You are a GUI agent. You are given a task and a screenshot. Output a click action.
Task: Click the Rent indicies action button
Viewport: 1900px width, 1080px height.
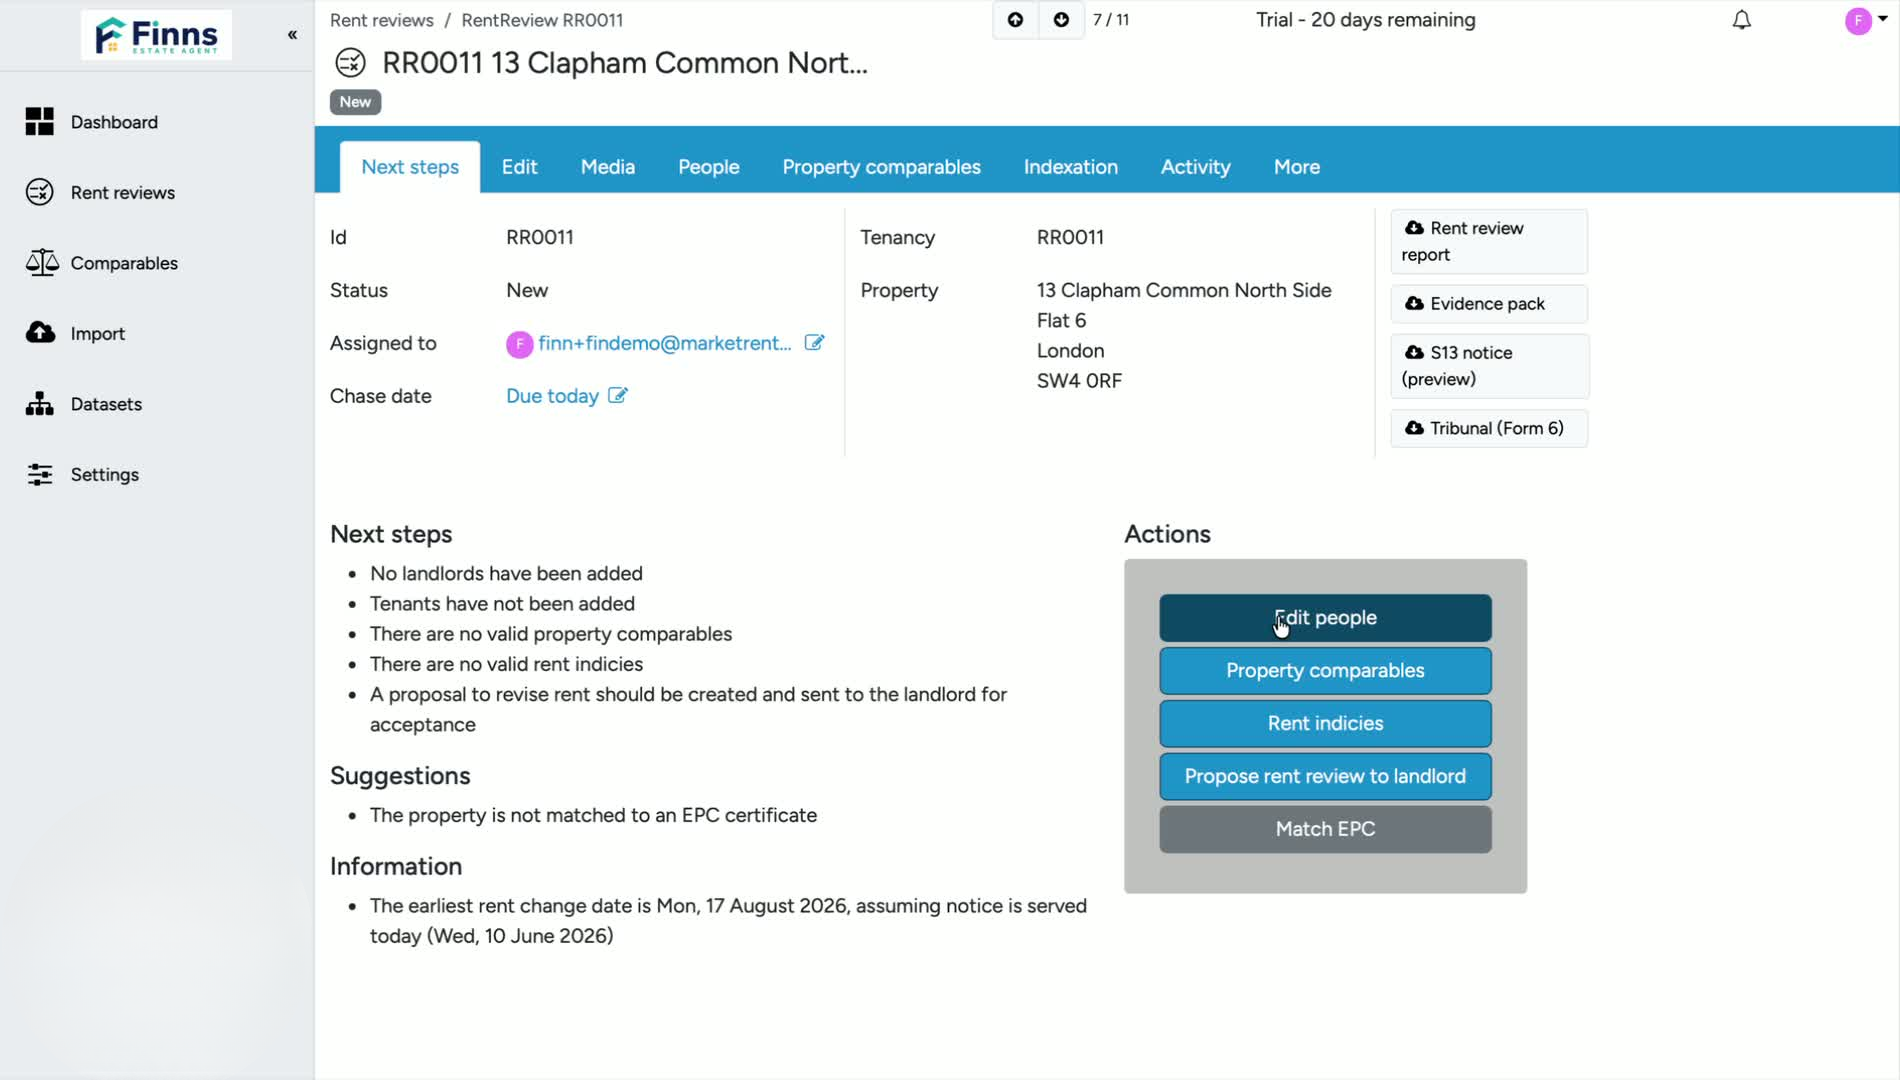click(x=1325, y=724)
